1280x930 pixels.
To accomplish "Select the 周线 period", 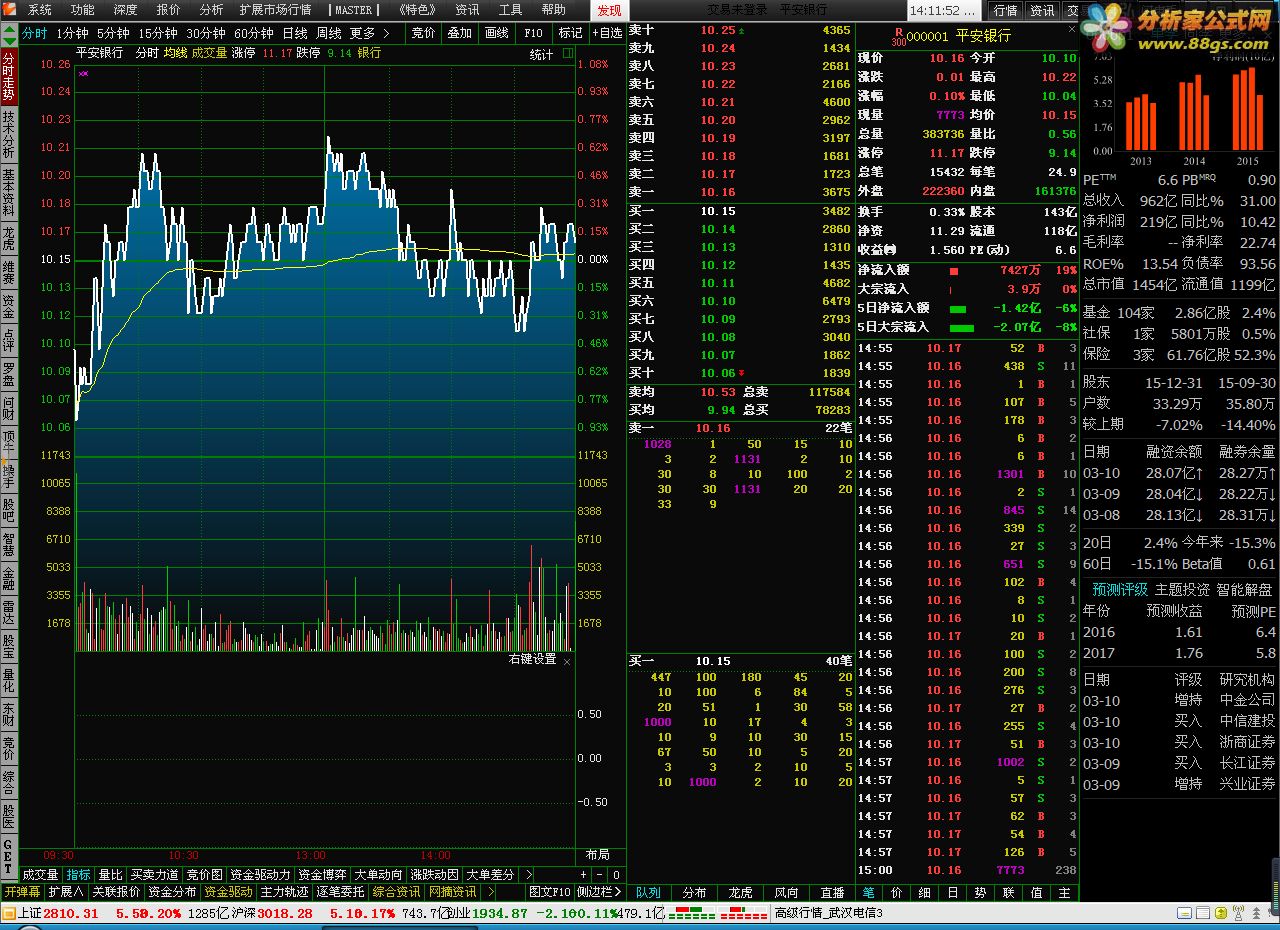I will tap(329, 33).
